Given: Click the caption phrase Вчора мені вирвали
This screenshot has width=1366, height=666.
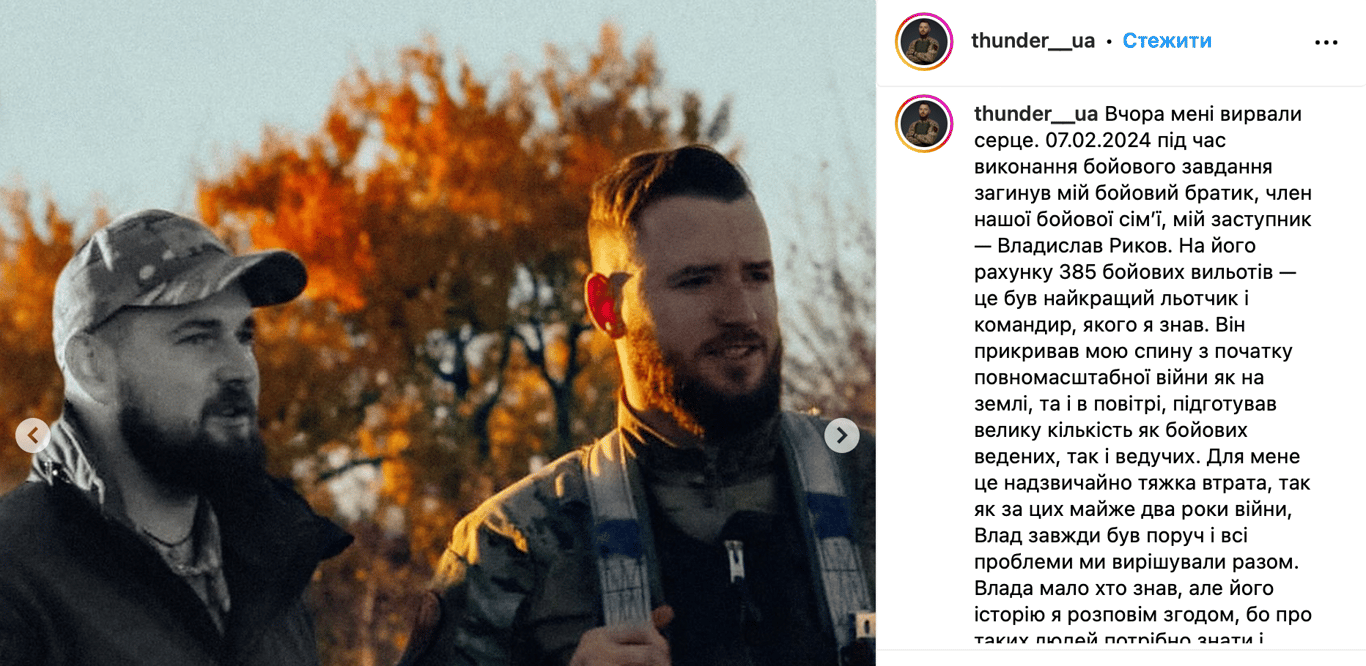Looking at the screenshot, I should tap(1203, 114).
